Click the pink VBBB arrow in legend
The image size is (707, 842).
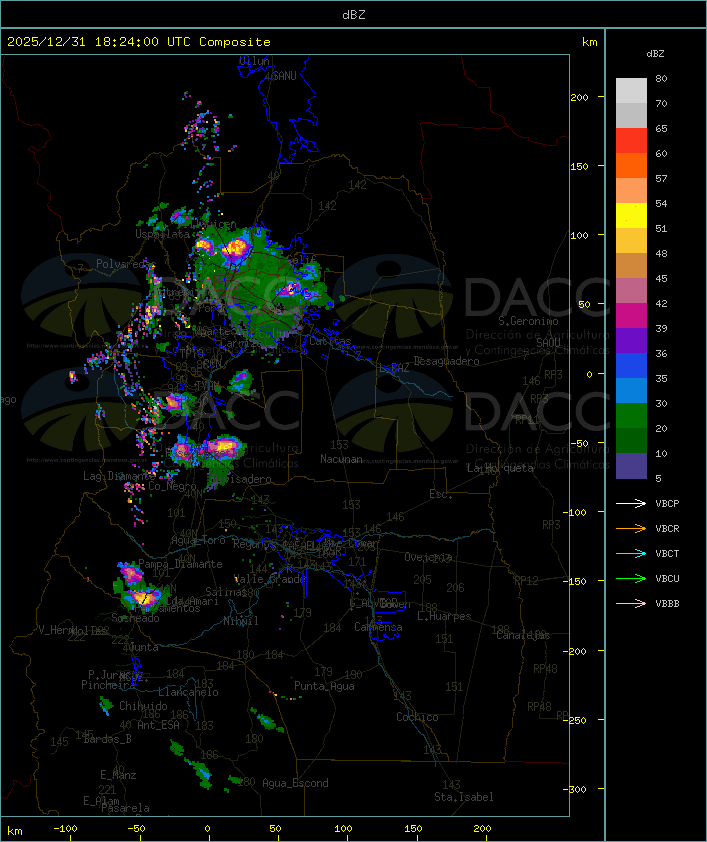[631, 604]
